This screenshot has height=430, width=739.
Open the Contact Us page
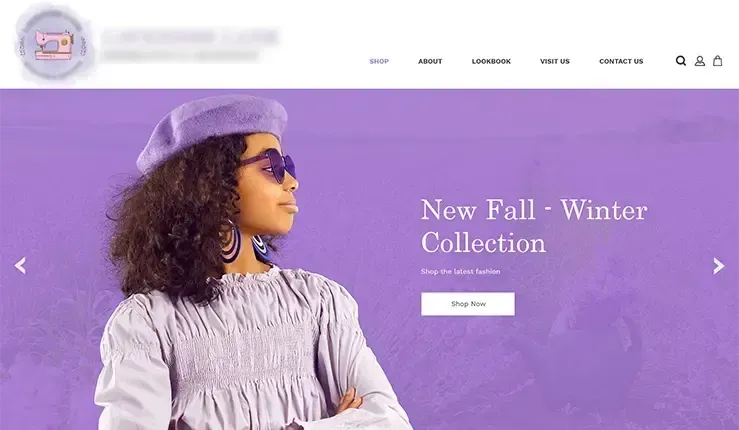[x=621, y=61]
